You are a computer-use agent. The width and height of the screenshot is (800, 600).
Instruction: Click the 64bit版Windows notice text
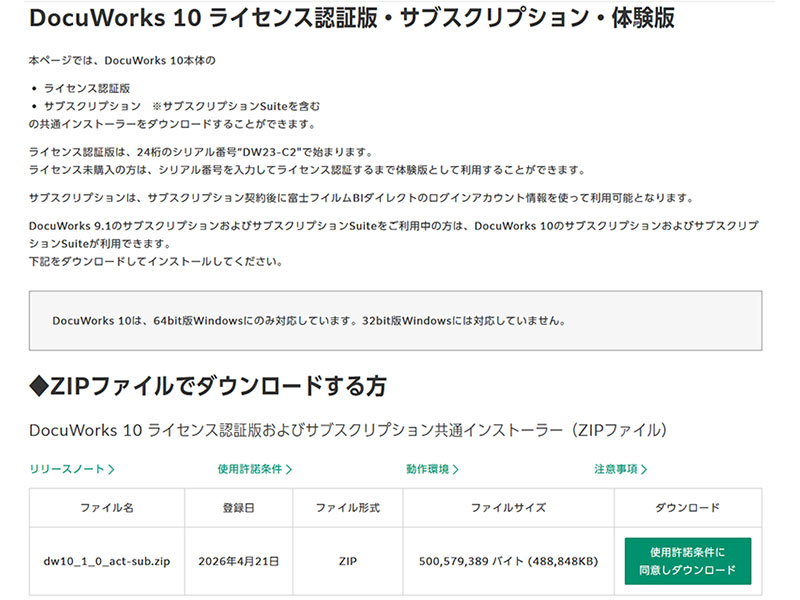click(309, 321)
